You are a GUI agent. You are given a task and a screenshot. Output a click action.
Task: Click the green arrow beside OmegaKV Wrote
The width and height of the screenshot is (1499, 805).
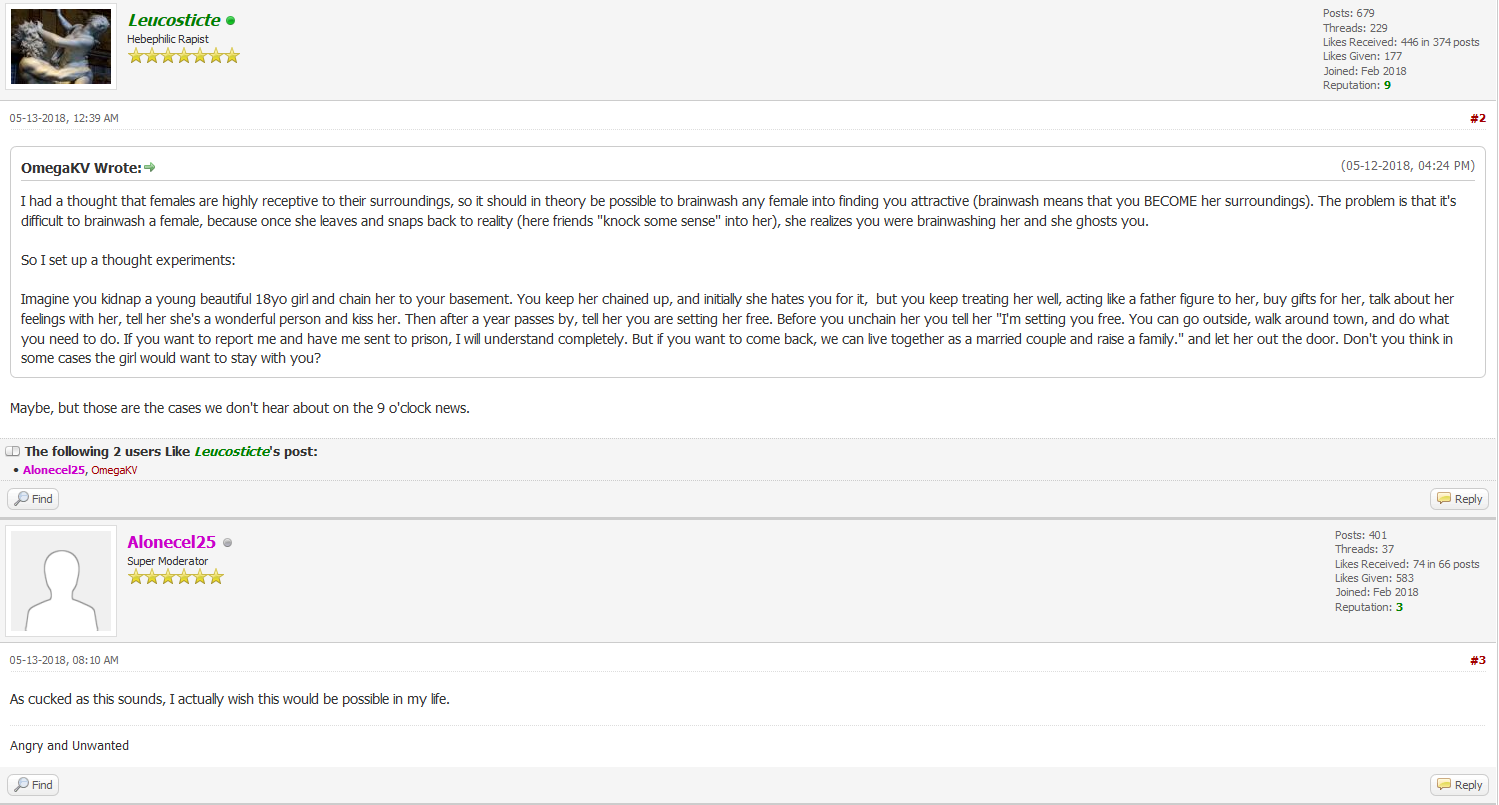point(150,167)
